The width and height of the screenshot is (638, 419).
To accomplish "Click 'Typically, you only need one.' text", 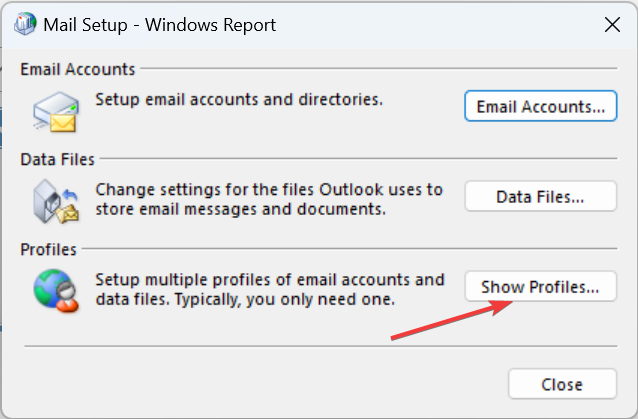I will coord(285,299).
